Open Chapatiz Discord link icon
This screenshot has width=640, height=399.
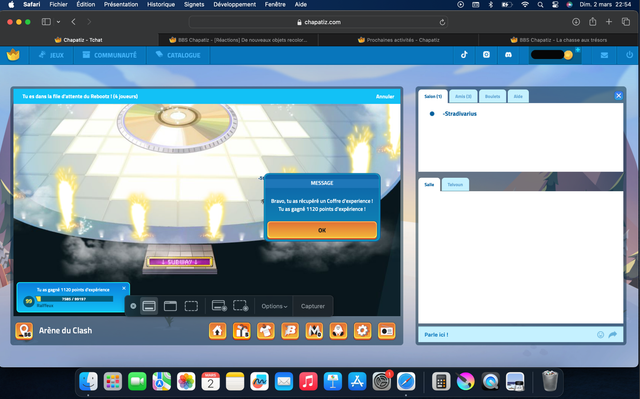pos(508,55)
